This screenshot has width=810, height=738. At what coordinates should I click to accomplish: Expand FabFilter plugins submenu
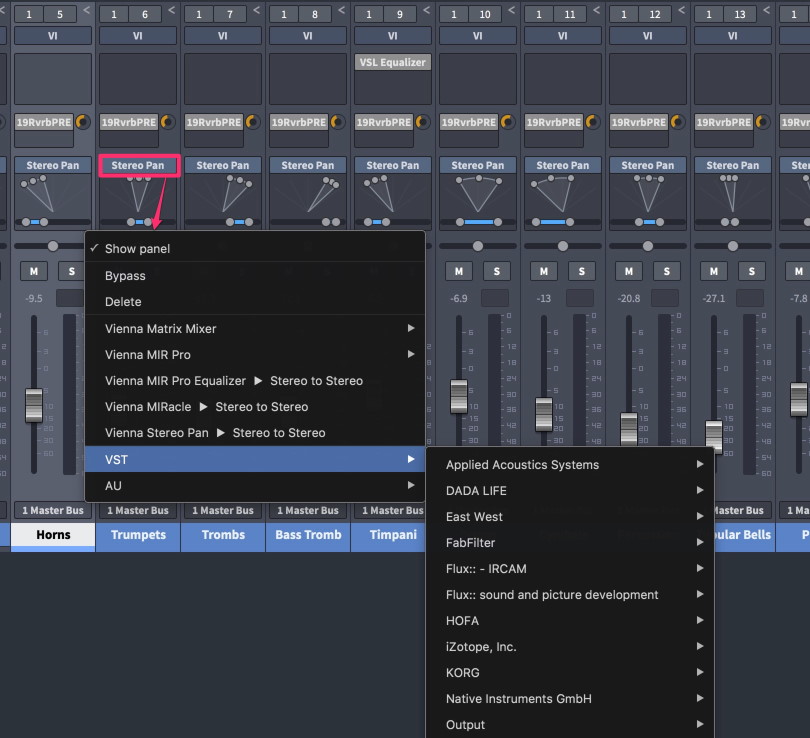[x=570, y=542]
